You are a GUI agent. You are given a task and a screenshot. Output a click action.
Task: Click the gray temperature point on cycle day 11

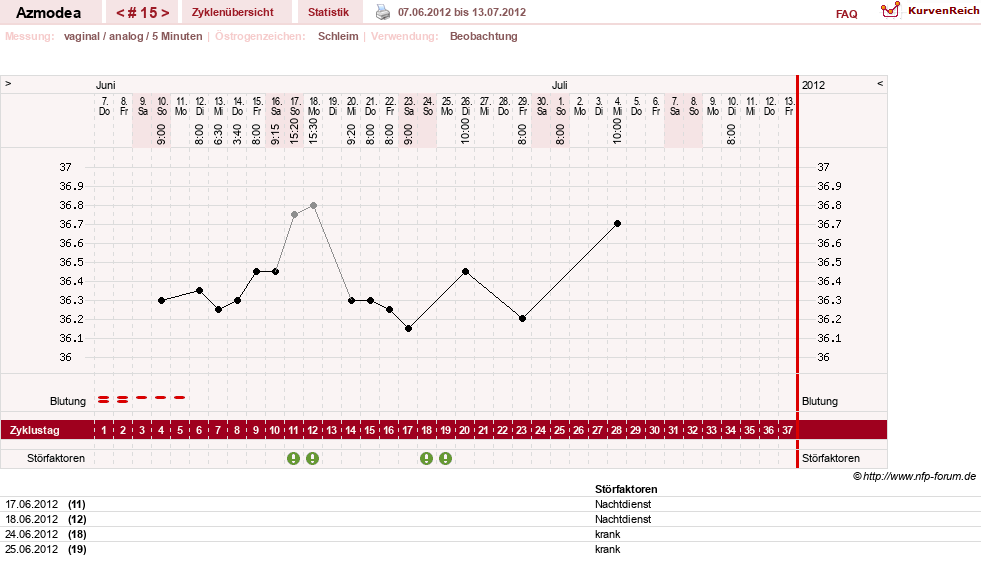[x=295, y=215]
